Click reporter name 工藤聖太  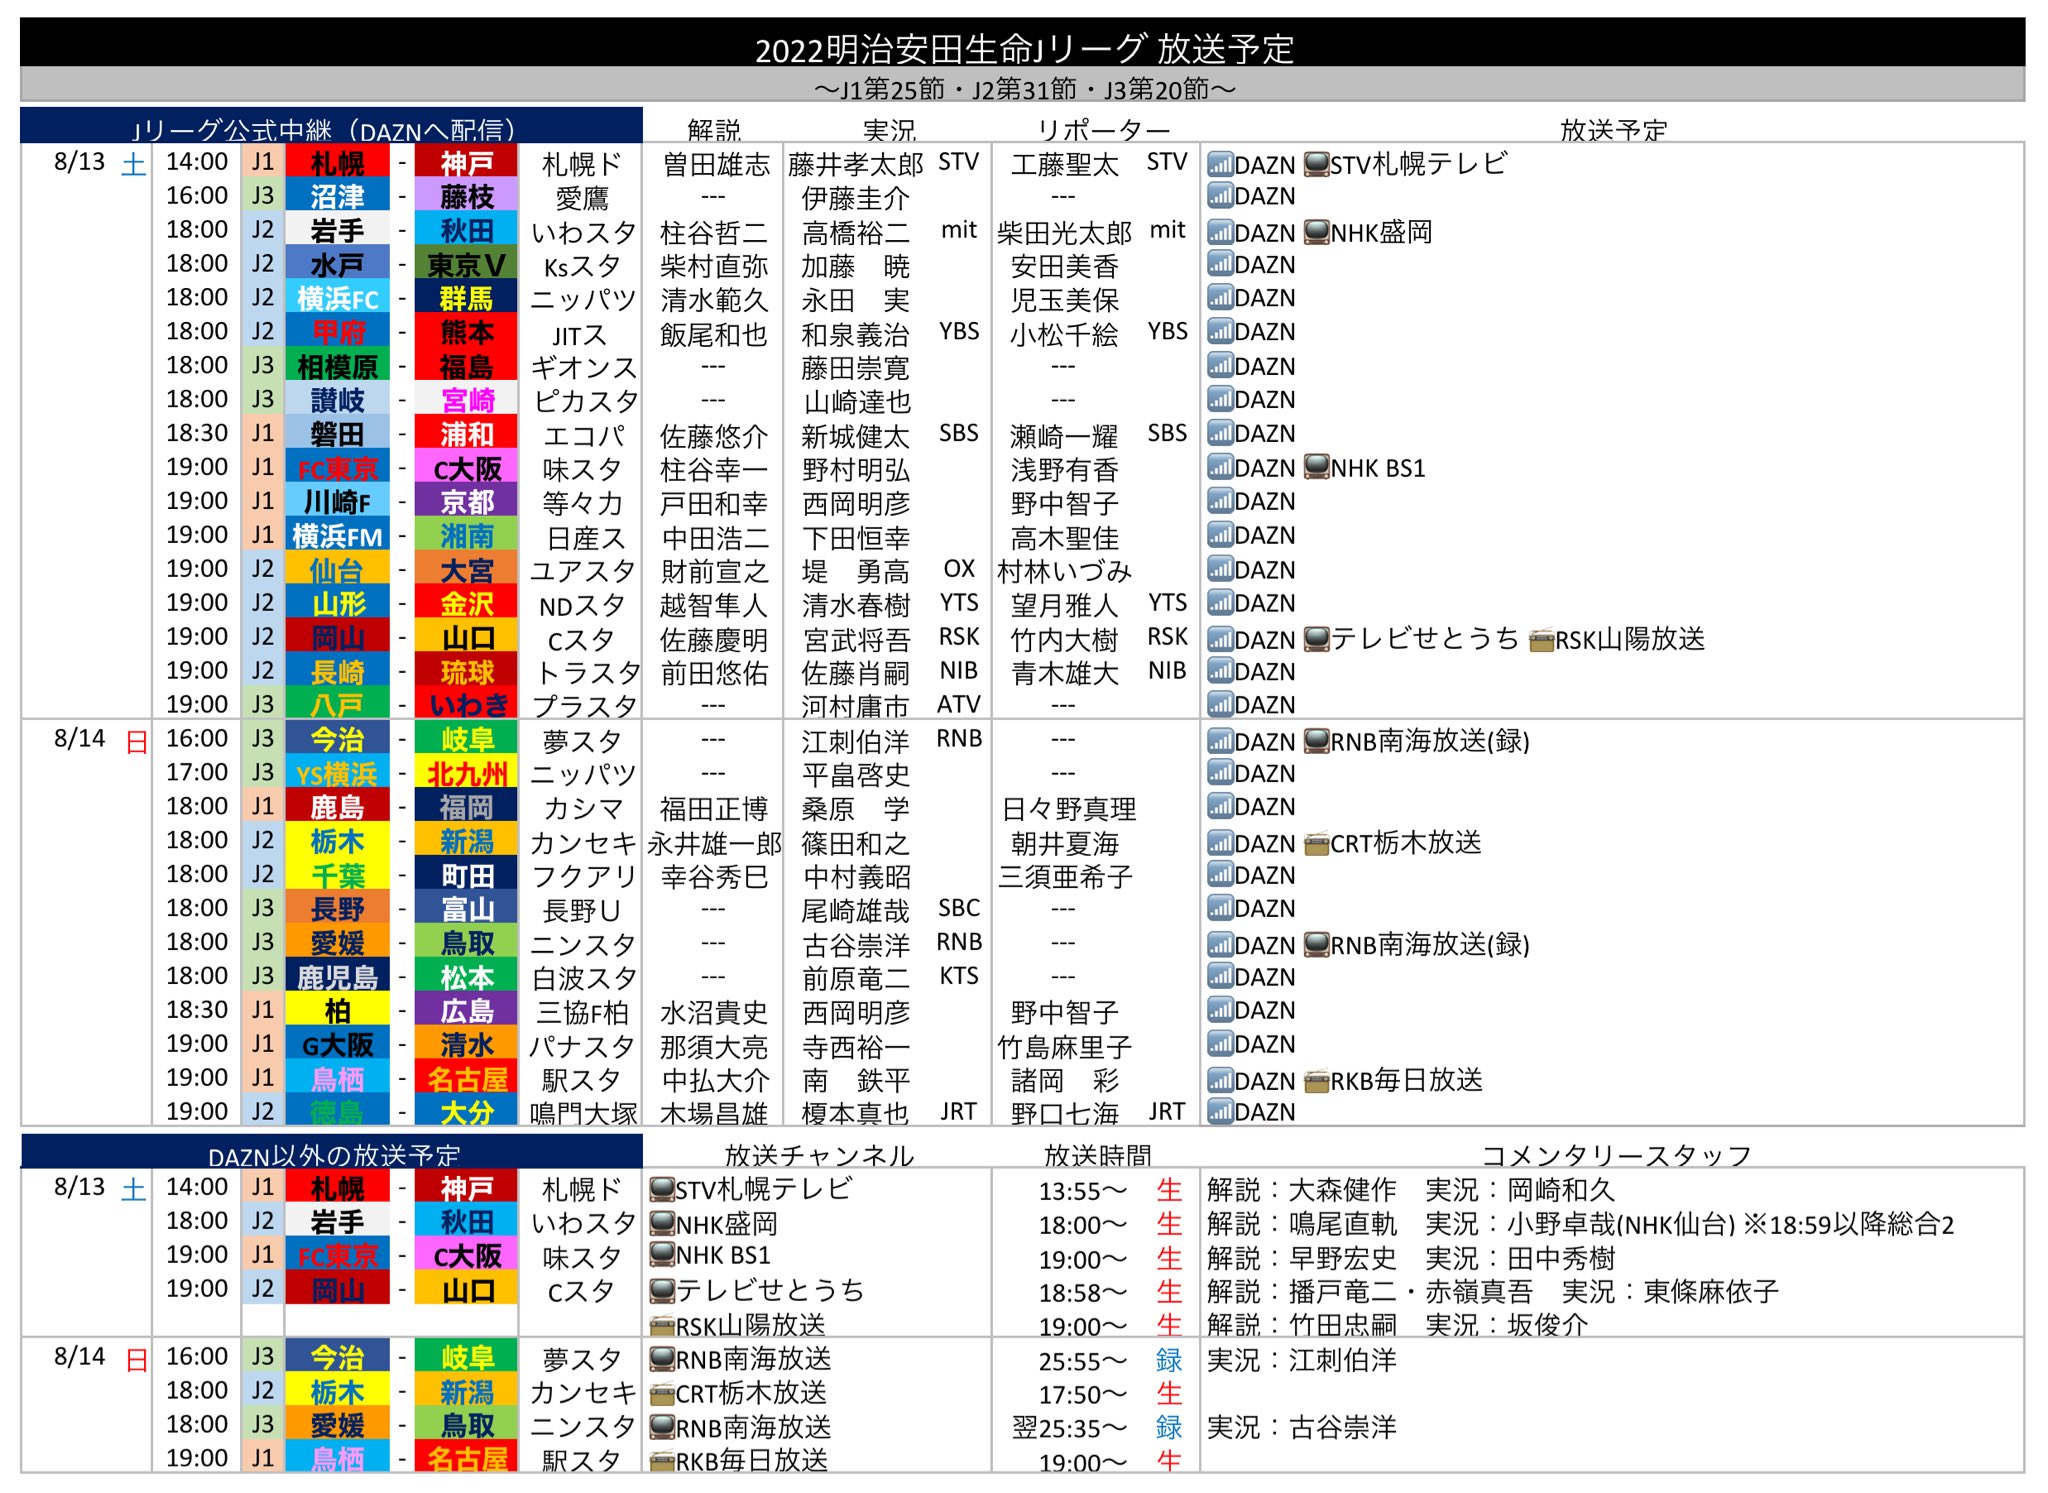coord(1064,165)
